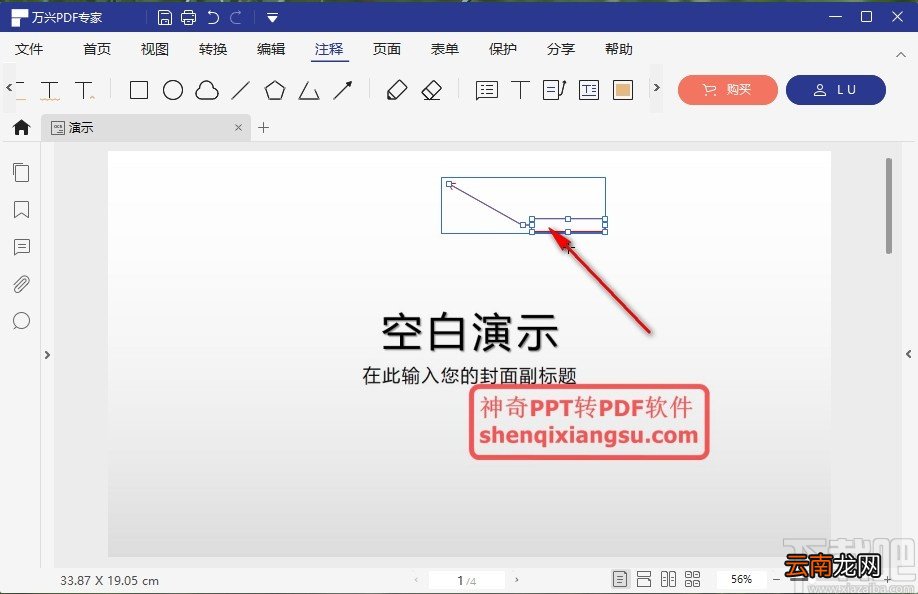Select the connected lines tool
Screen dimensions: 918x594
pos(309,90)
